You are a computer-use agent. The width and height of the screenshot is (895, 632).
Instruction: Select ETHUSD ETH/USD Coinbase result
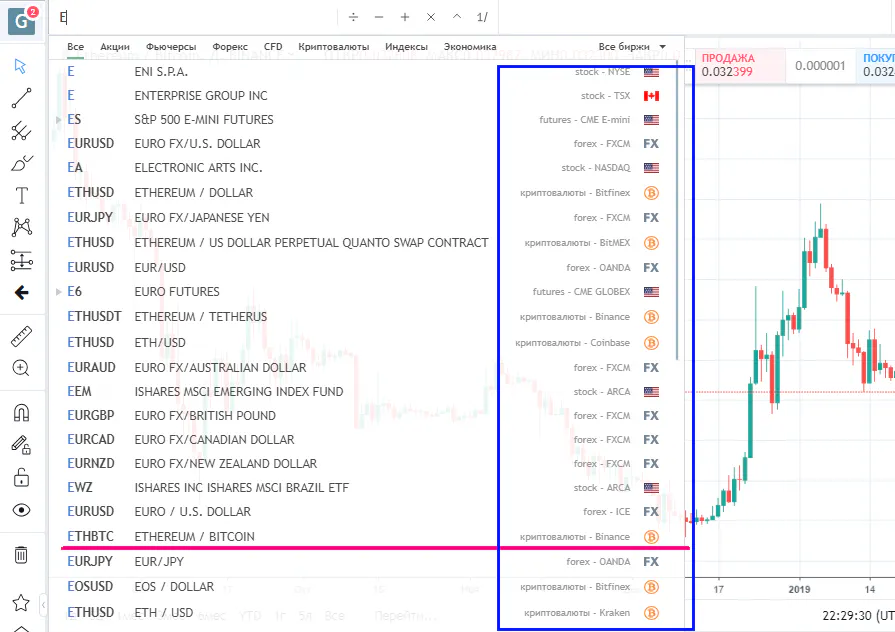tap(366, 343)
